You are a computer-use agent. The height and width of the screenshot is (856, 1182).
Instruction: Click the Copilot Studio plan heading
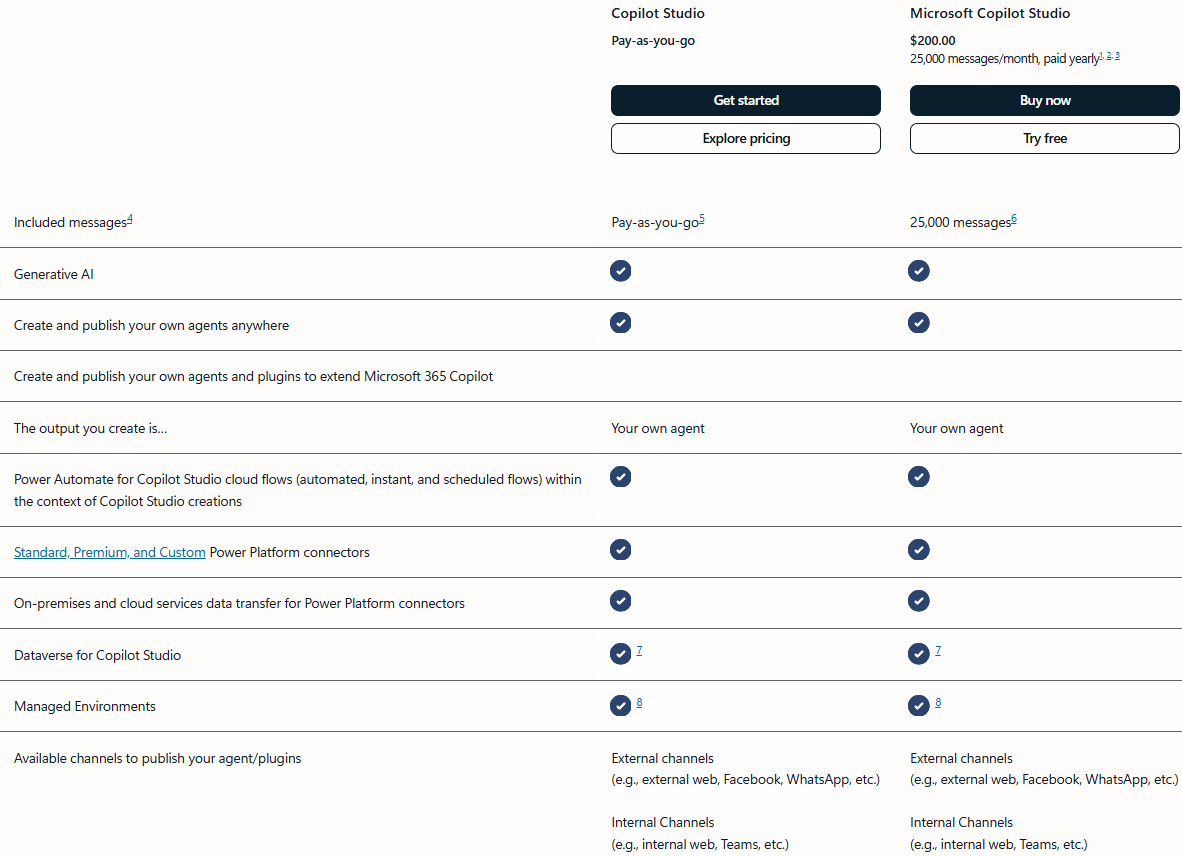(x=658, y=14)
